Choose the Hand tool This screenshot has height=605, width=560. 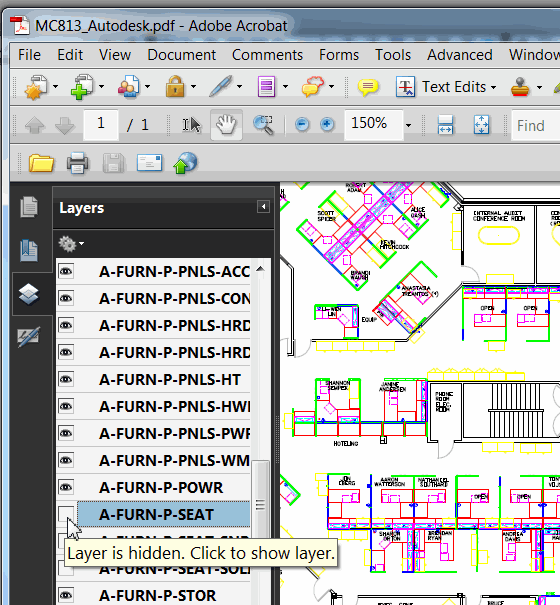(226, 125)
